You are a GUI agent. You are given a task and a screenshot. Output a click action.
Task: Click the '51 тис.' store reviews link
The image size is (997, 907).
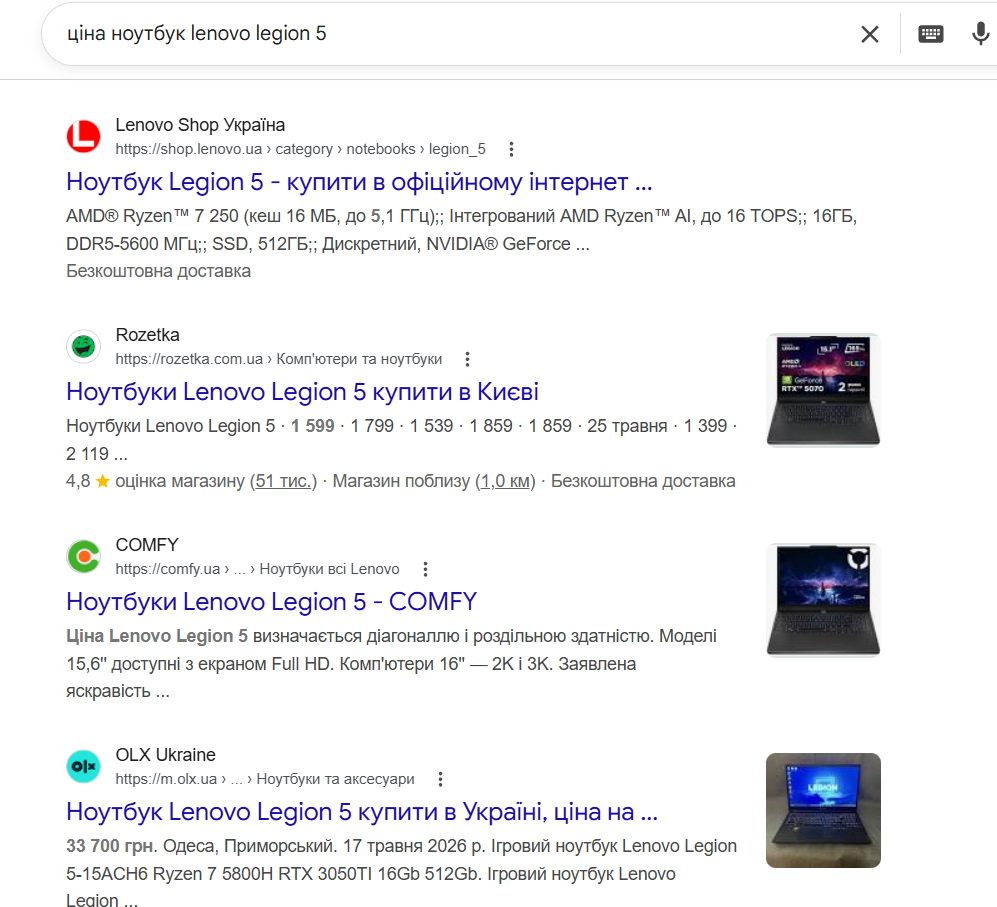[283, 481]
